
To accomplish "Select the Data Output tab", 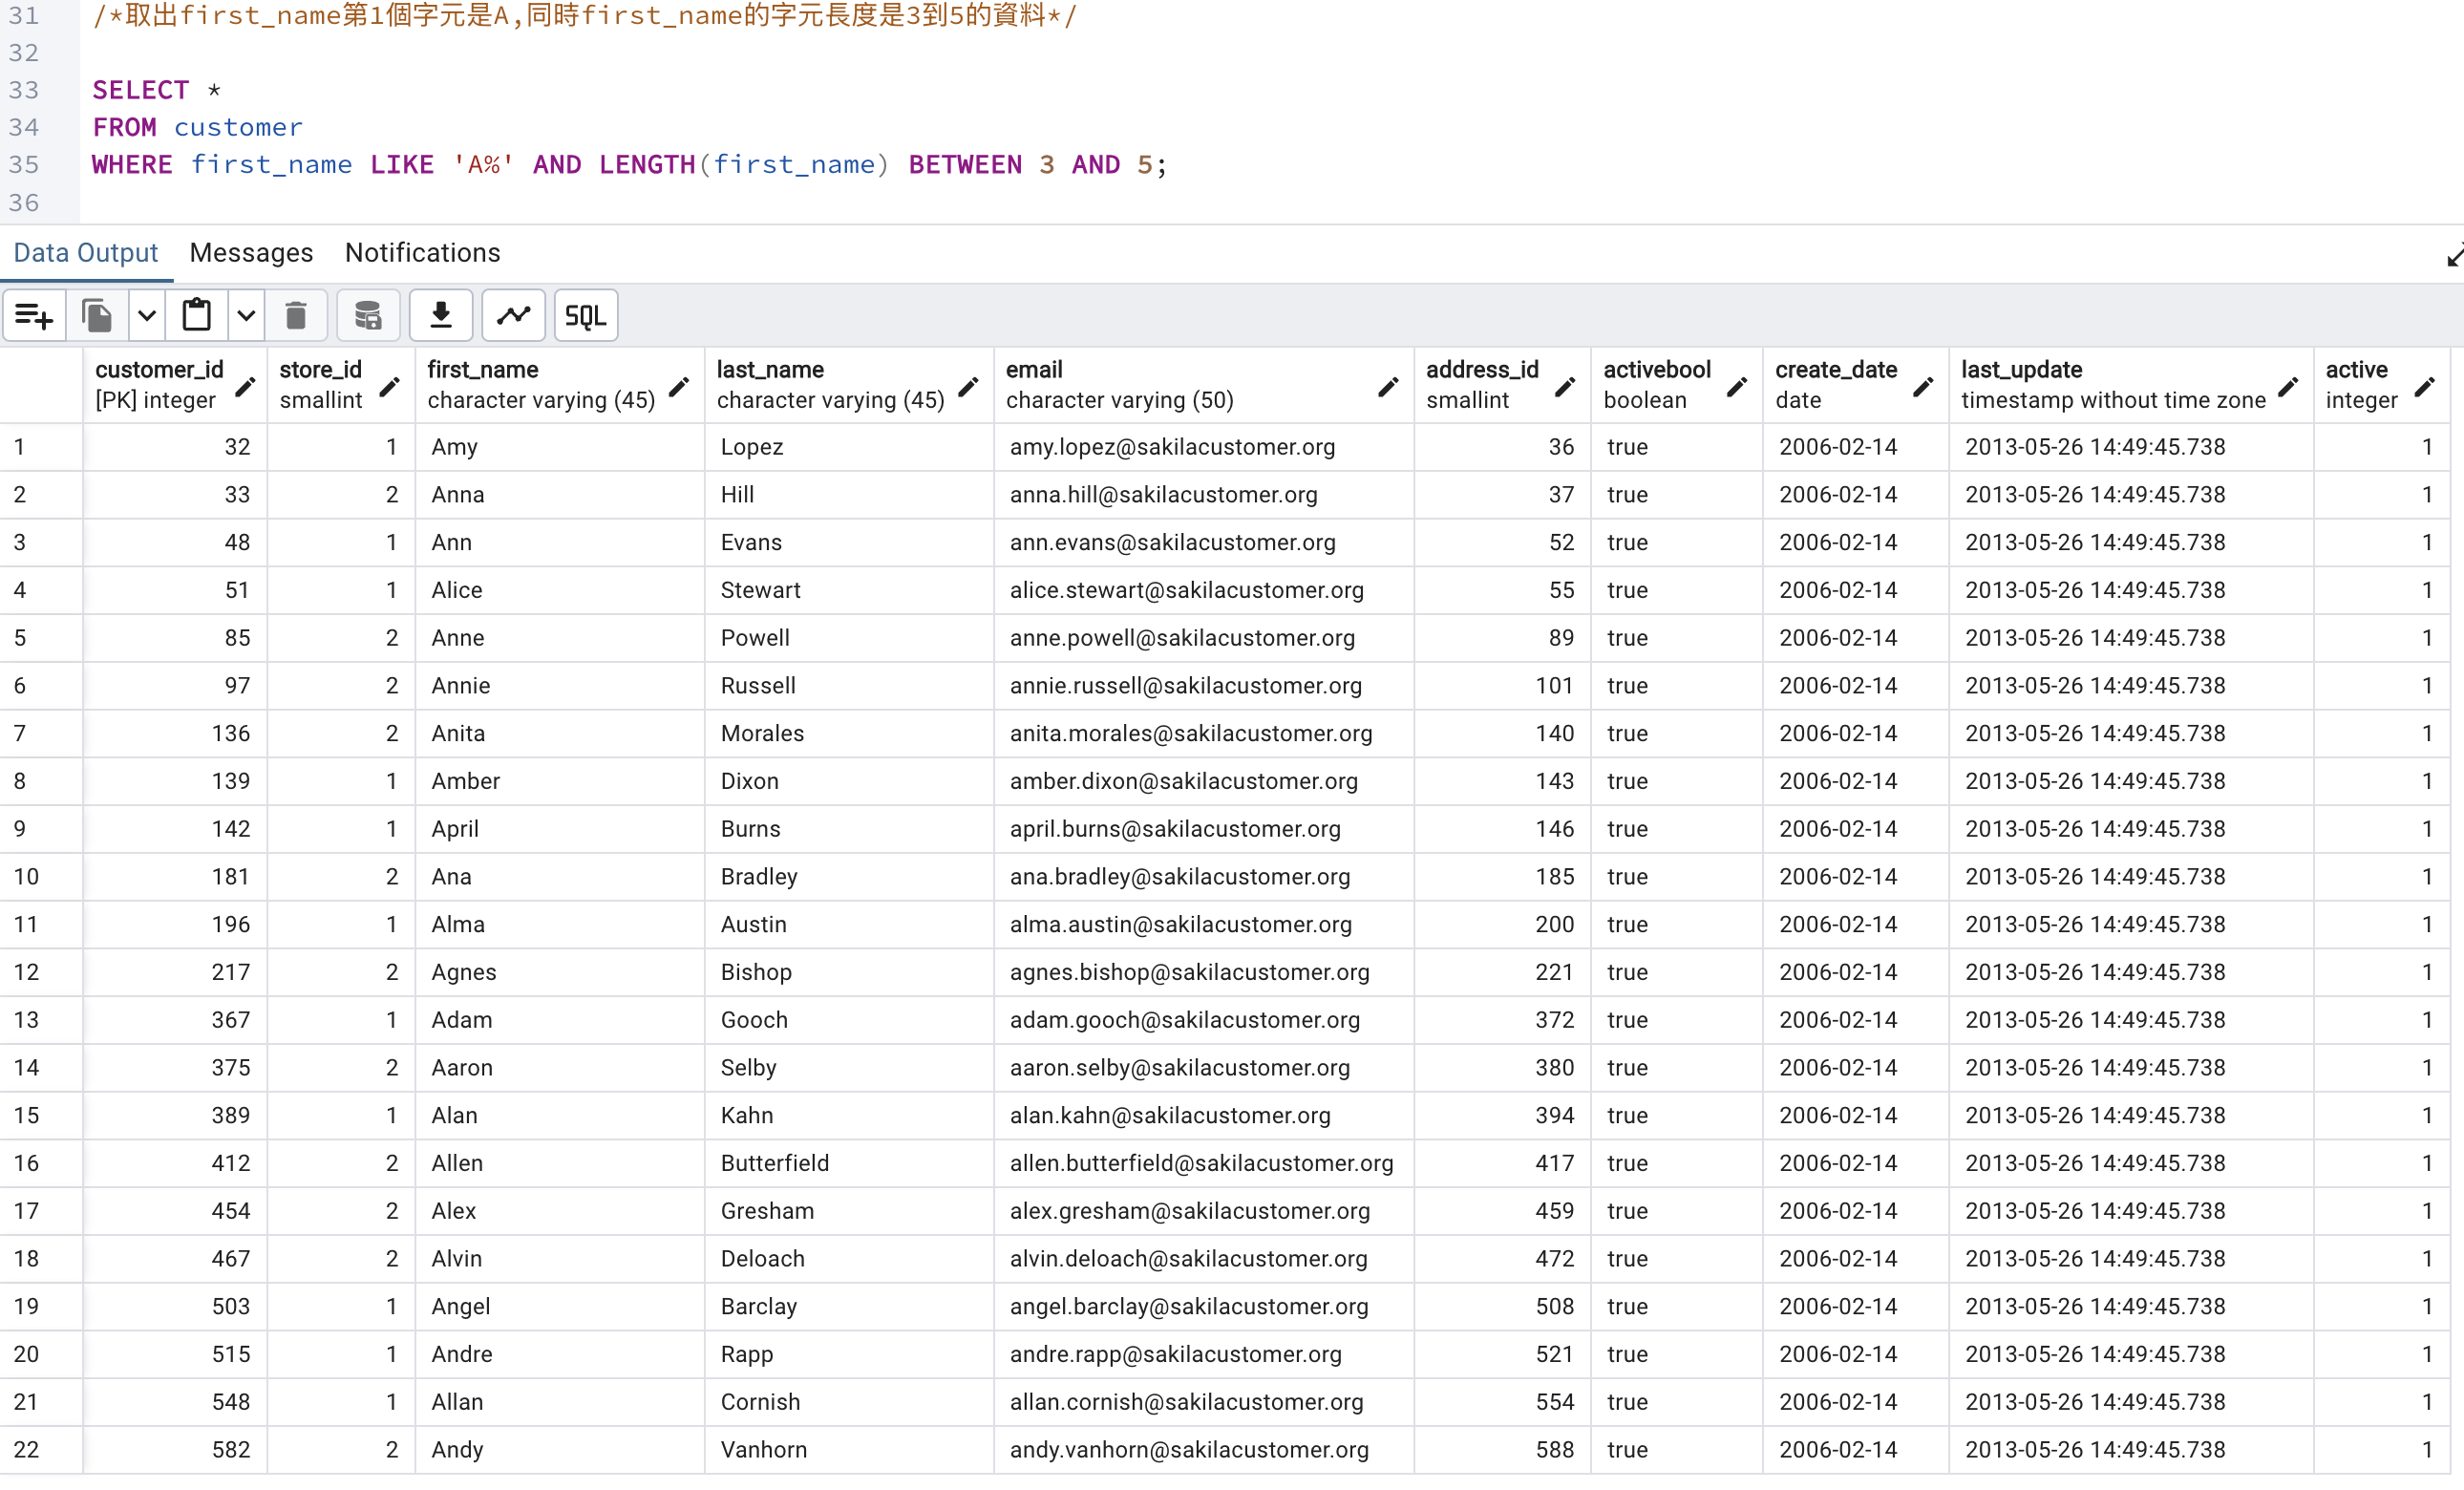I will (86, 253).
